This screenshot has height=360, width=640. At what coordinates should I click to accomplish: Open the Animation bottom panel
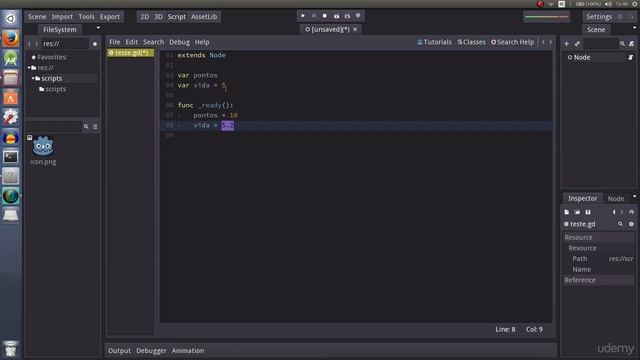[x=188, y=351]
